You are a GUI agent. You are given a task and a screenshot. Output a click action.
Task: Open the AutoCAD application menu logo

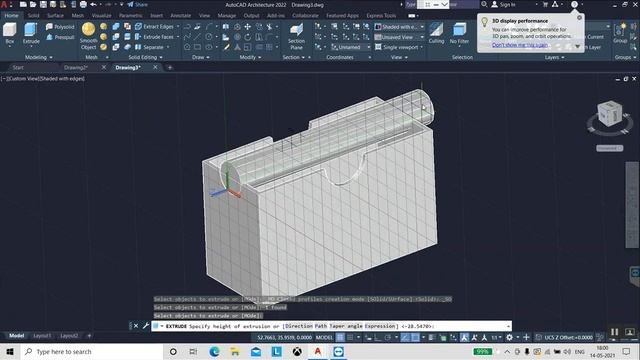pyautogui.click(x=5, y=5)
